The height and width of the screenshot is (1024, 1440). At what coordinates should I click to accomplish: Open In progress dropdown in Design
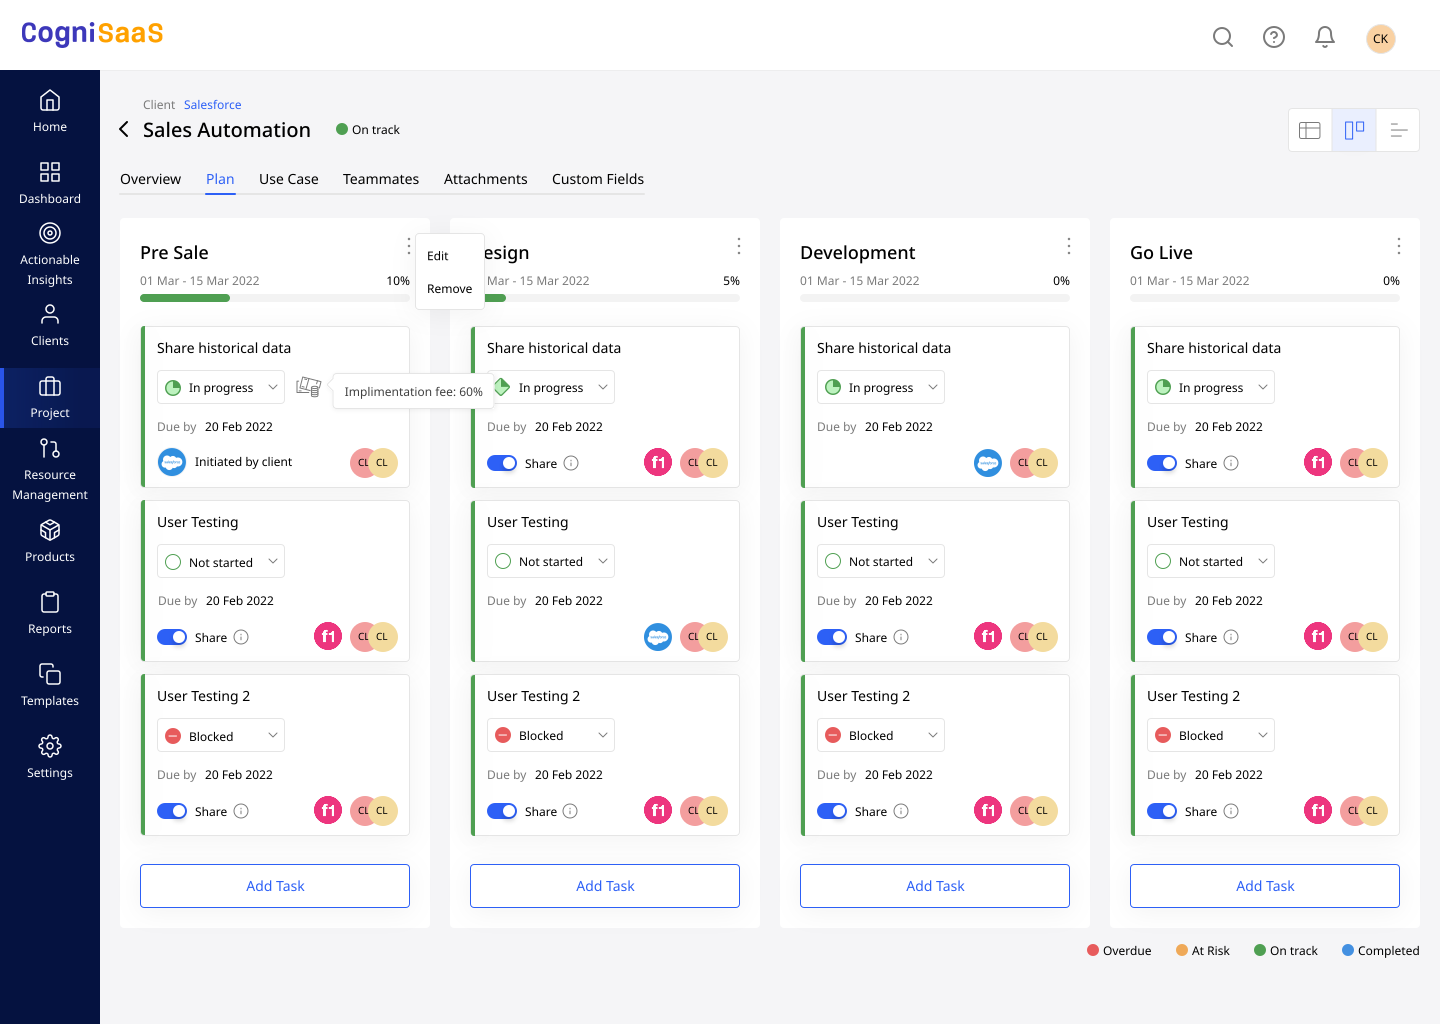[551, 387]
